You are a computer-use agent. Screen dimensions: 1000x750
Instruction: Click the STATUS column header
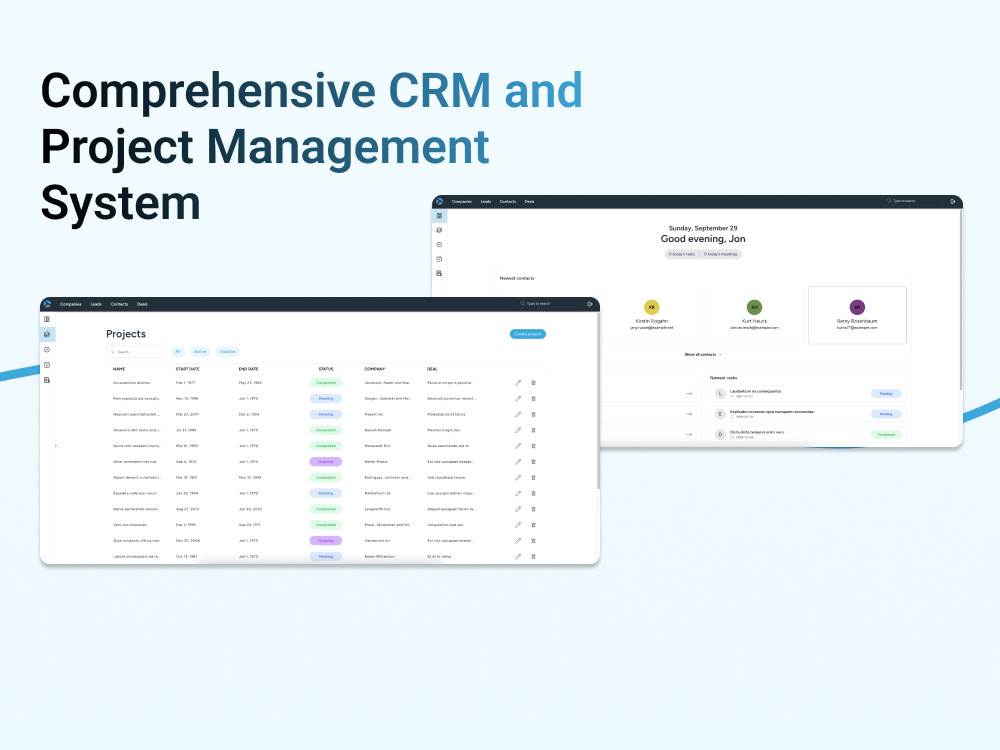coord(326,369)
